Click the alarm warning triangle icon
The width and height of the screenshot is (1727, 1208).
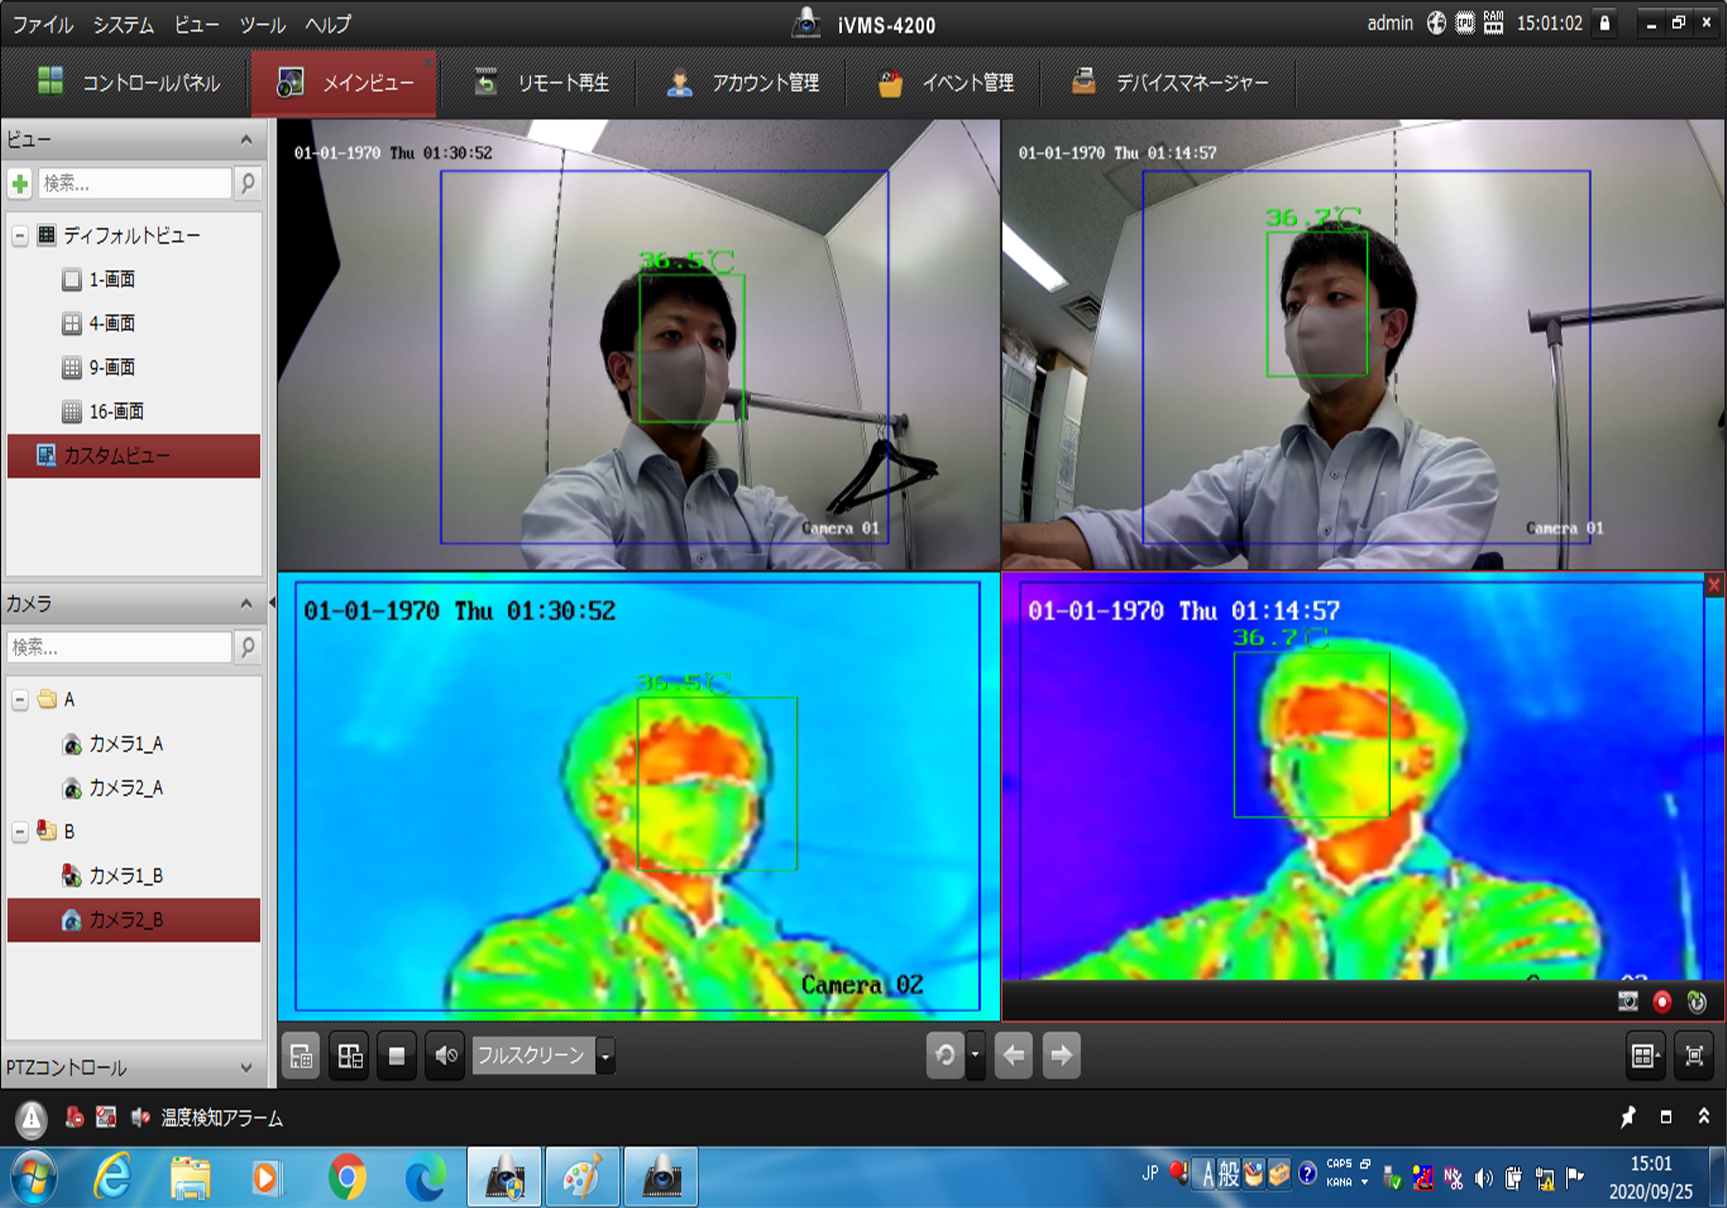click(x=31, y=1118)
